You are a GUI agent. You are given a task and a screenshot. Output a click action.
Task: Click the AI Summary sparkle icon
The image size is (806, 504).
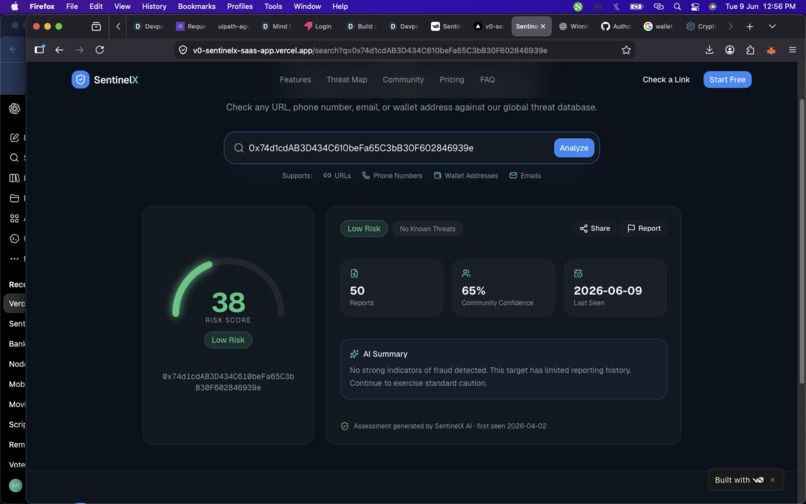tap(354, 354)
